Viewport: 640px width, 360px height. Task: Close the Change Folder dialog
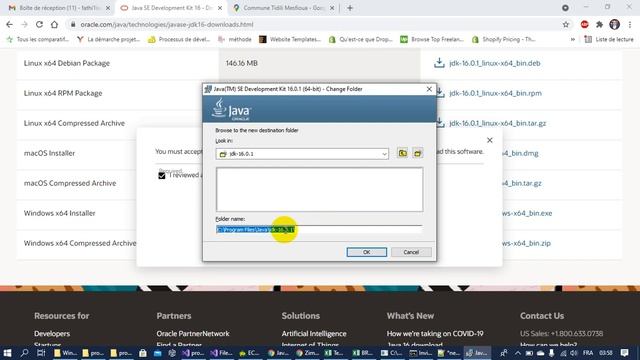pyautogui.click(x=429, y=89)
